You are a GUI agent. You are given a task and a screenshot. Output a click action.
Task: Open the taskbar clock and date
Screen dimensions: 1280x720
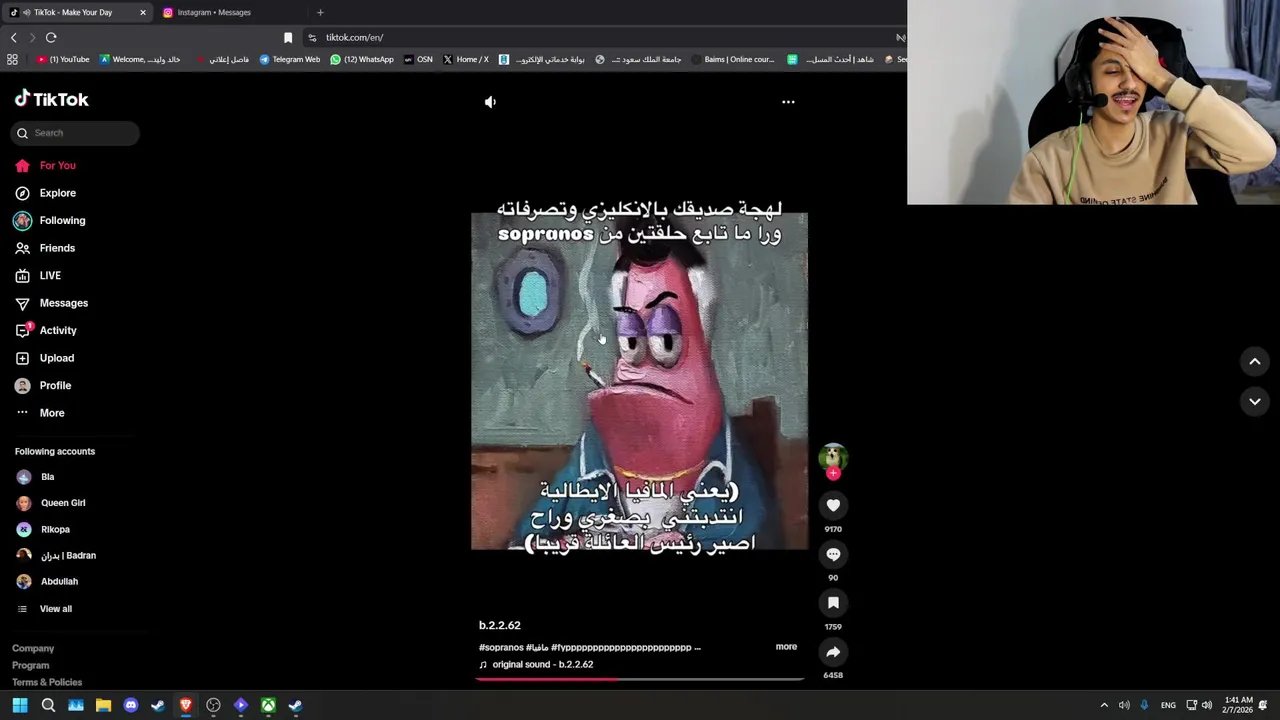[x=1237, y=706]
